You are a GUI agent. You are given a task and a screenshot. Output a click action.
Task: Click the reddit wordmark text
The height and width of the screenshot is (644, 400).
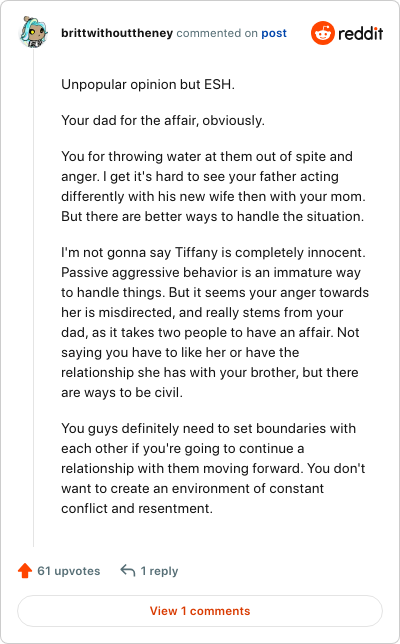pyautogui.click(x=361, y=33)
